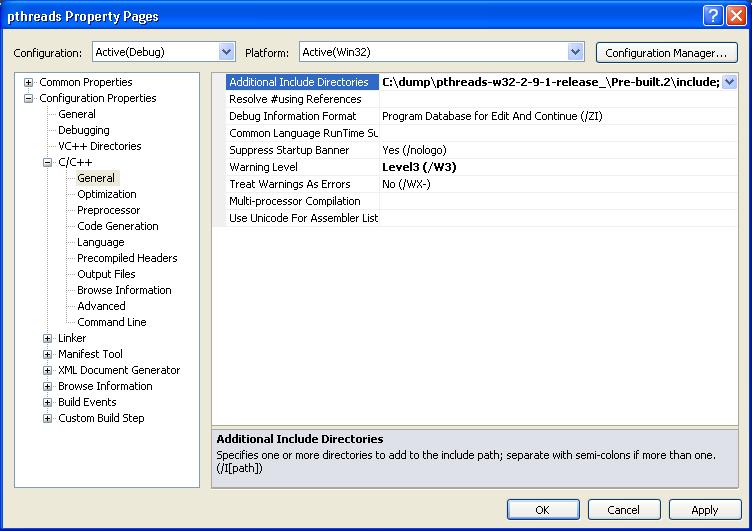The height and width of the screenshot is (531, 752).
Task: Select the Custom Build Step label
Action: point(101,418)
